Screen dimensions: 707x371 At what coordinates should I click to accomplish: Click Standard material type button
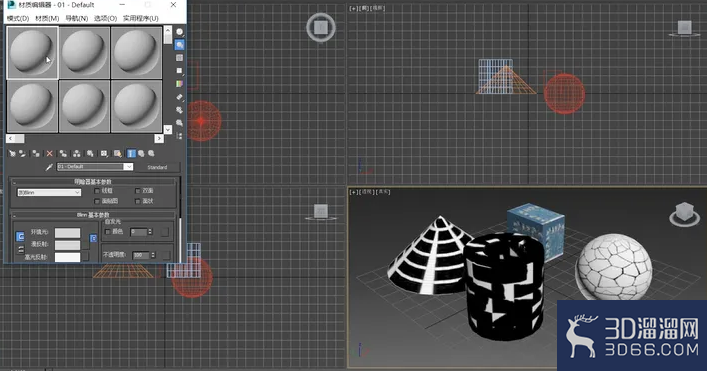[x=157, y=167]
